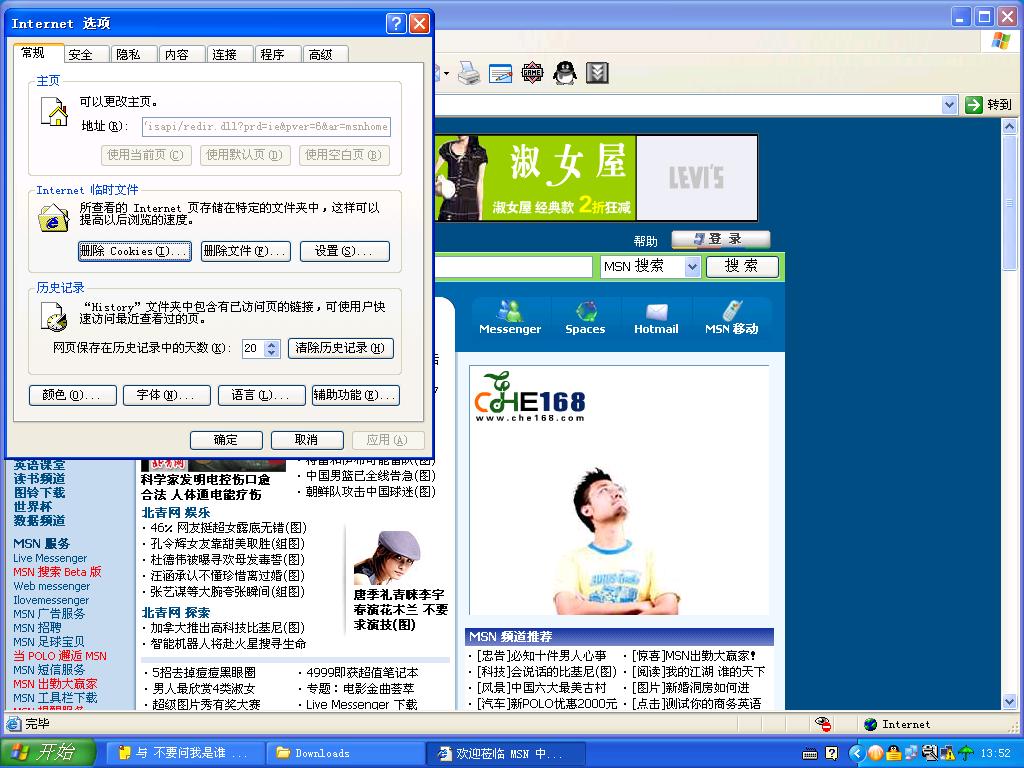
Task: Click the 帮助 link on the MSN page
Action: pyautogui.click(x=645, y=241)
